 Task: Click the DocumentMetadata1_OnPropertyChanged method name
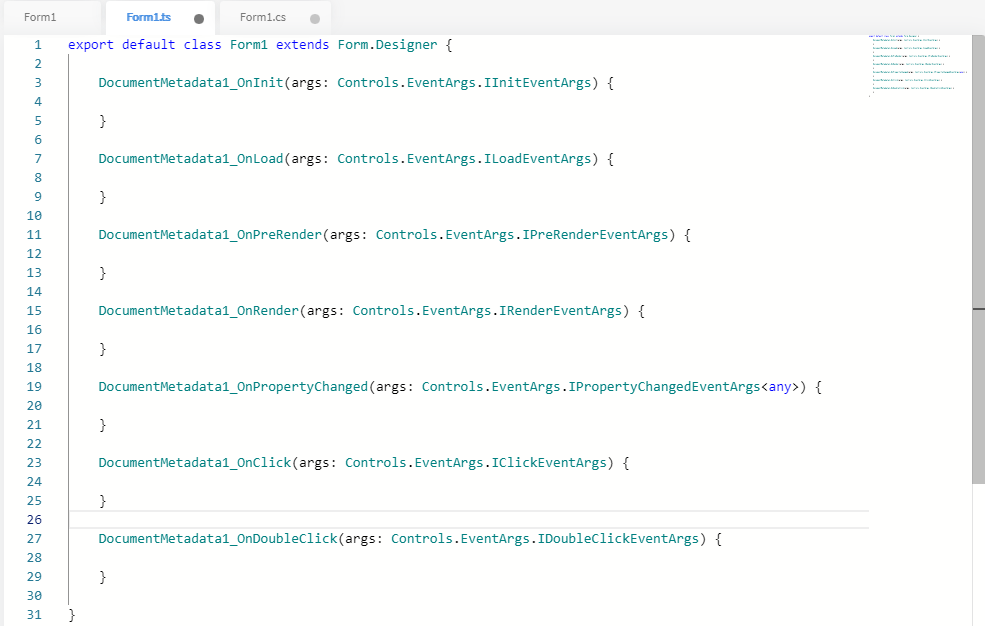[x=233, y=387]
